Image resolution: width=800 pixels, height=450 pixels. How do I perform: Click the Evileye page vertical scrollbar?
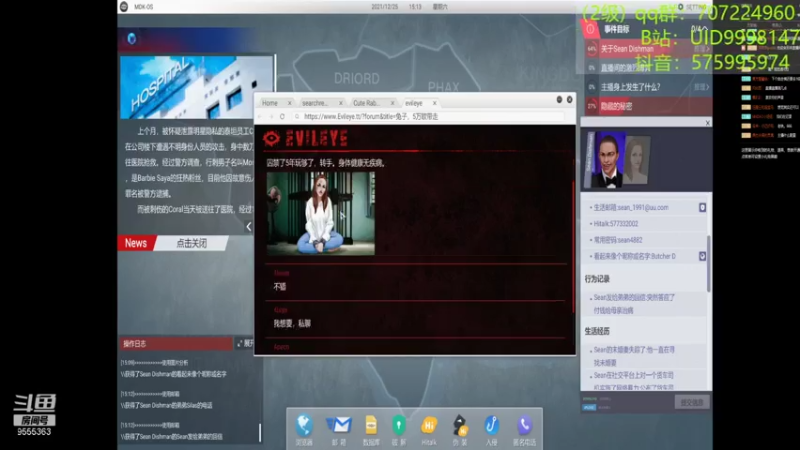pyautogui.click(x=573, y=245)
